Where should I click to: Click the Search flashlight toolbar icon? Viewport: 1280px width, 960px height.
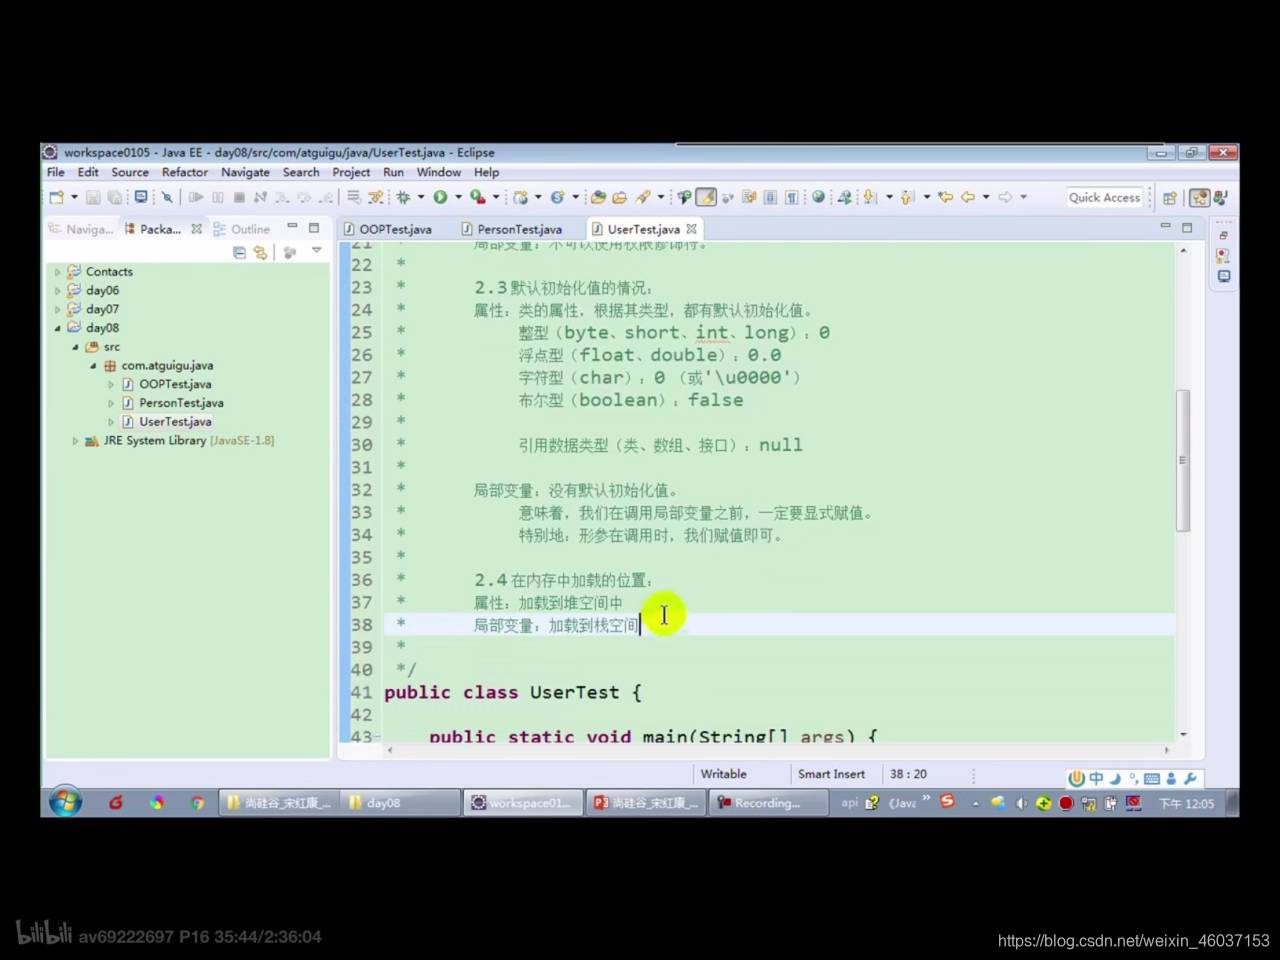[x=643, y=197]
